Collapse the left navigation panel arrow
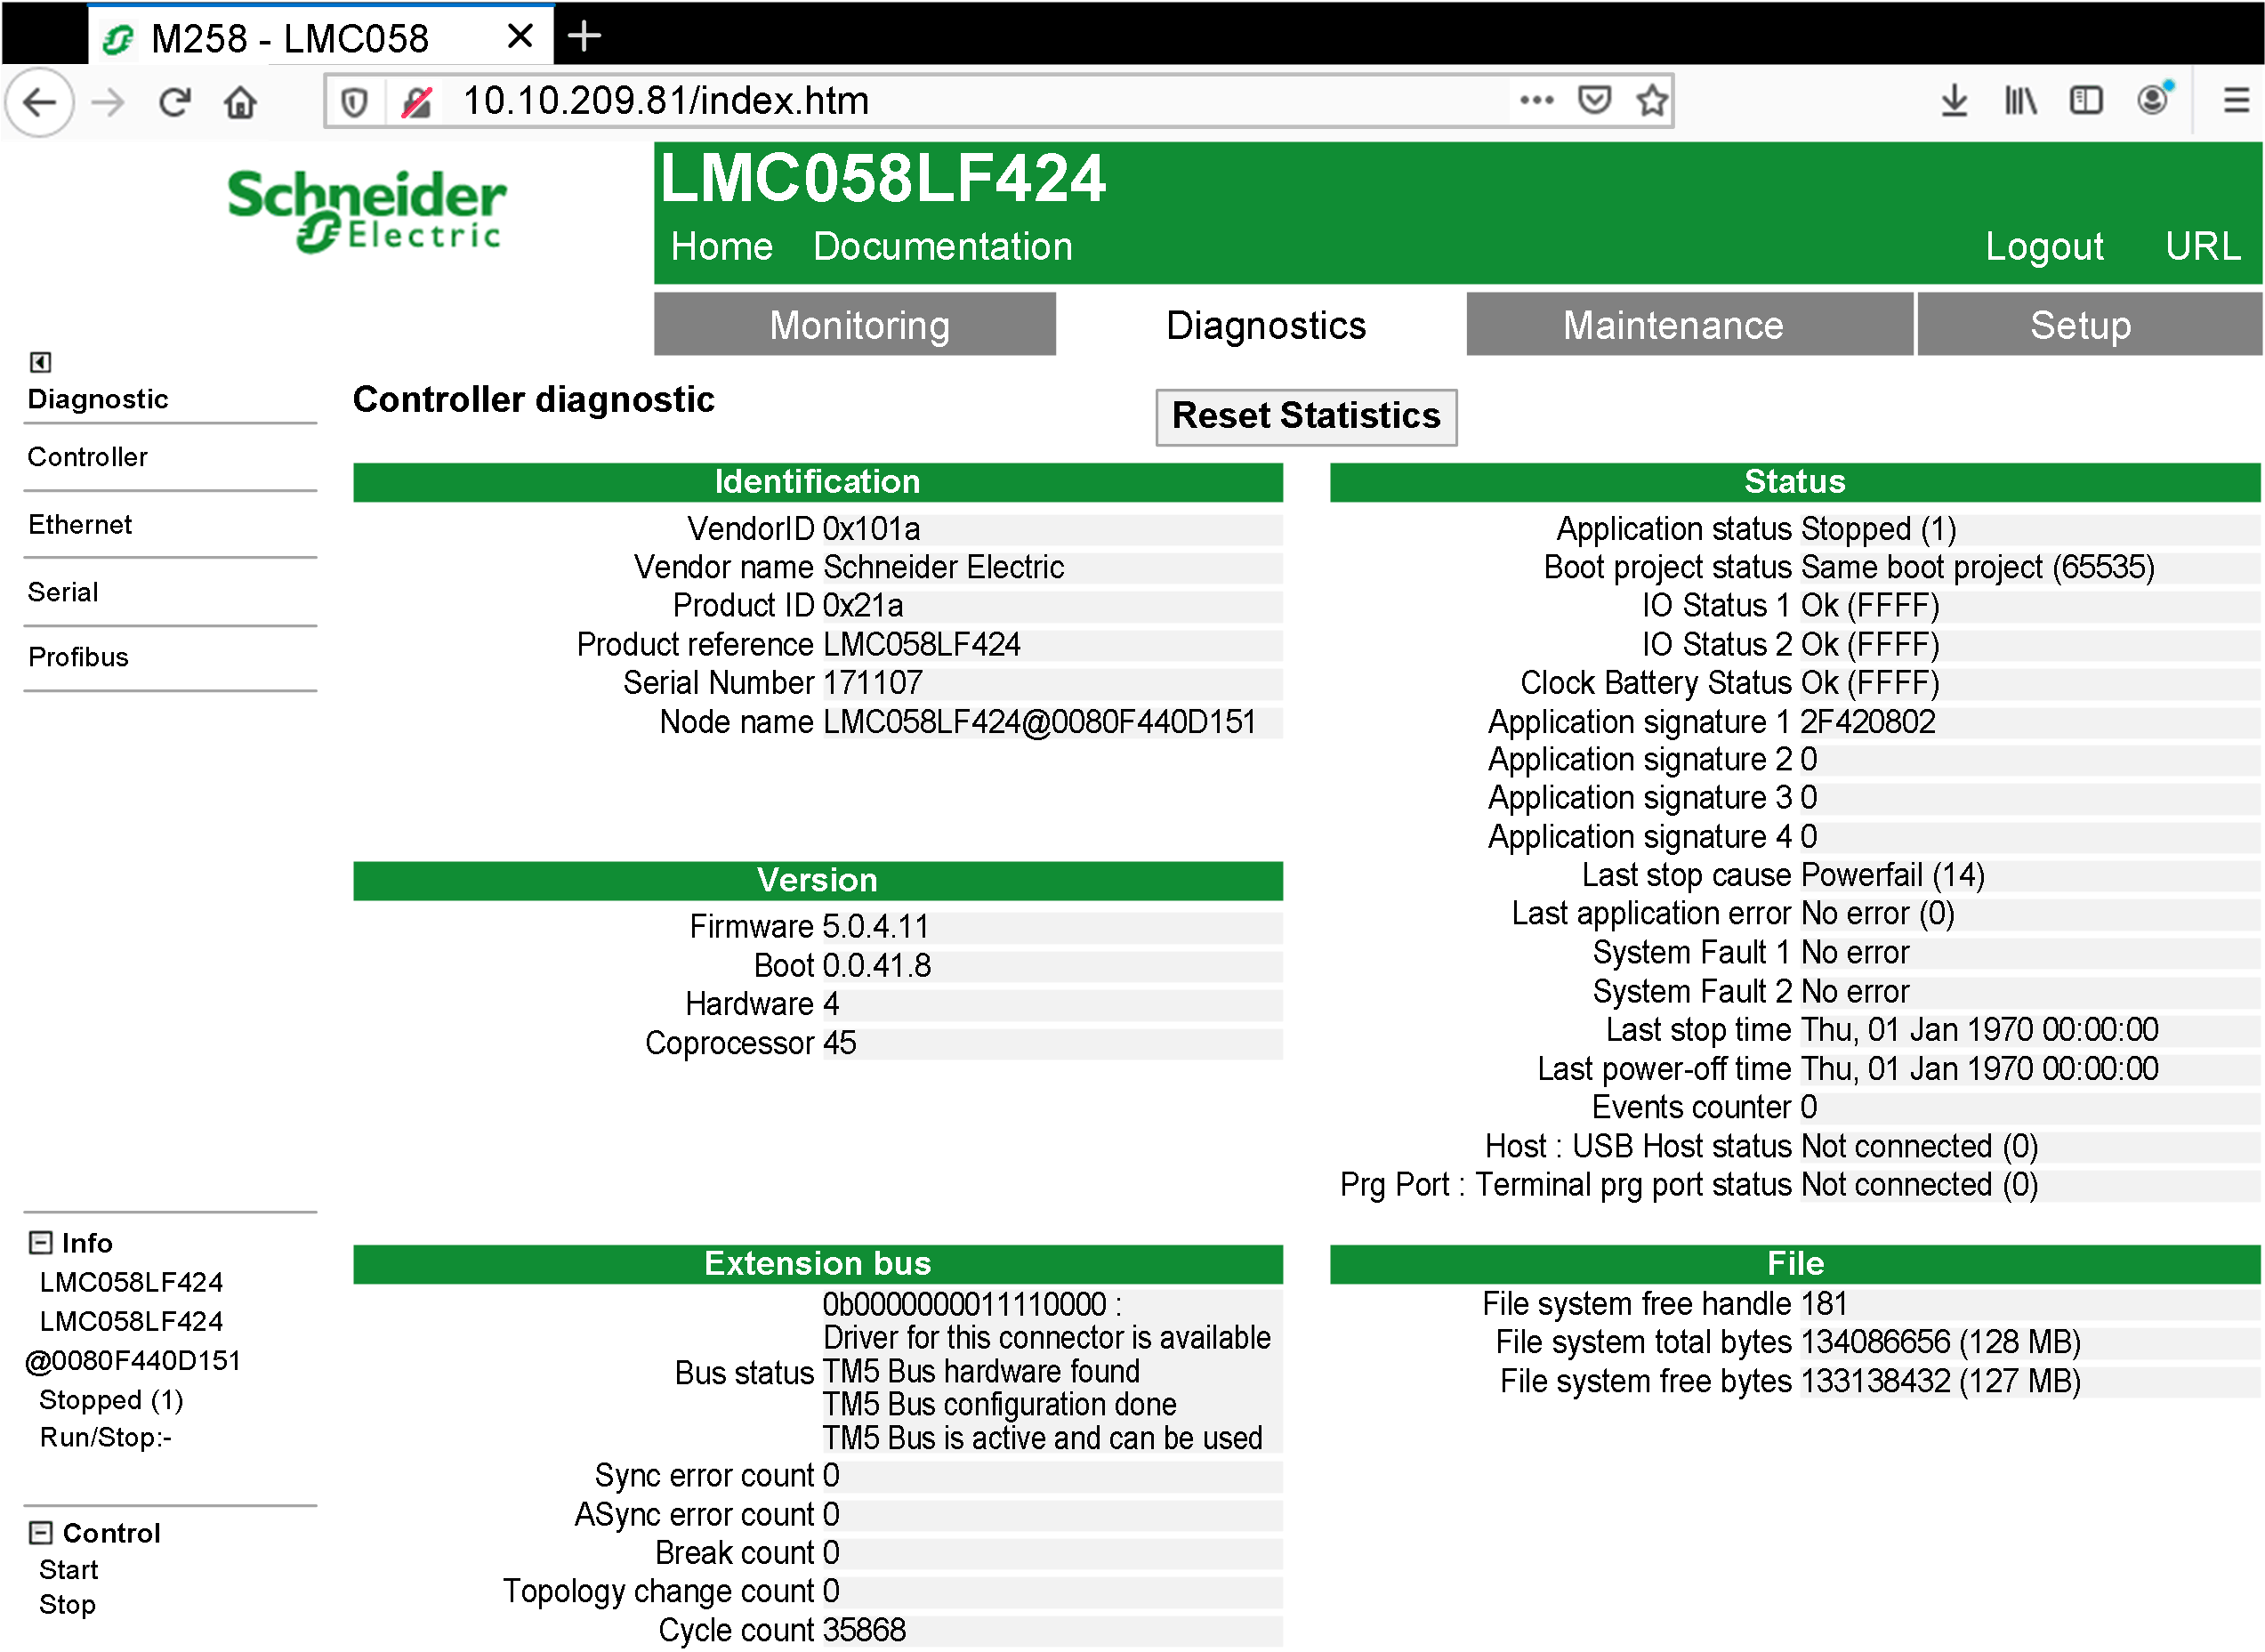 pyautogui.click(x=40, y=361)
